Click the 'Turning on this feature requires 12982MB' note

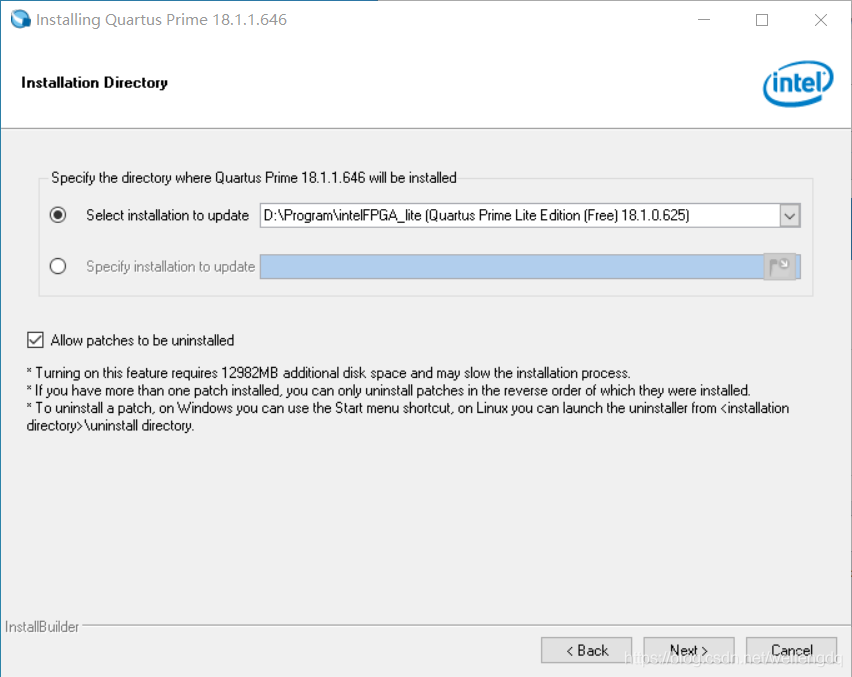[328, 373]
